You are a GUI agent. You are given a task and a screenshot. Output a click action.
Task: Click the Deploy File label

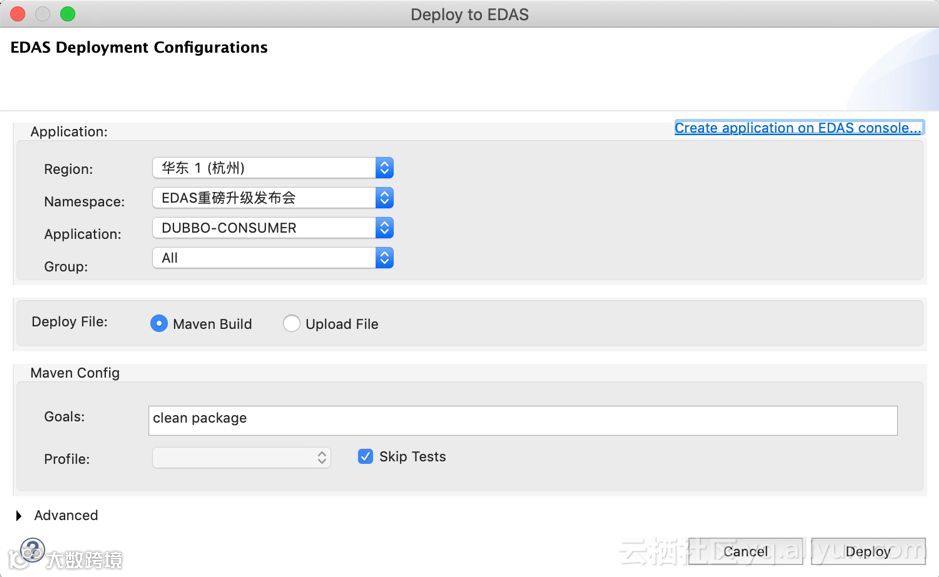tap(69, 321)
